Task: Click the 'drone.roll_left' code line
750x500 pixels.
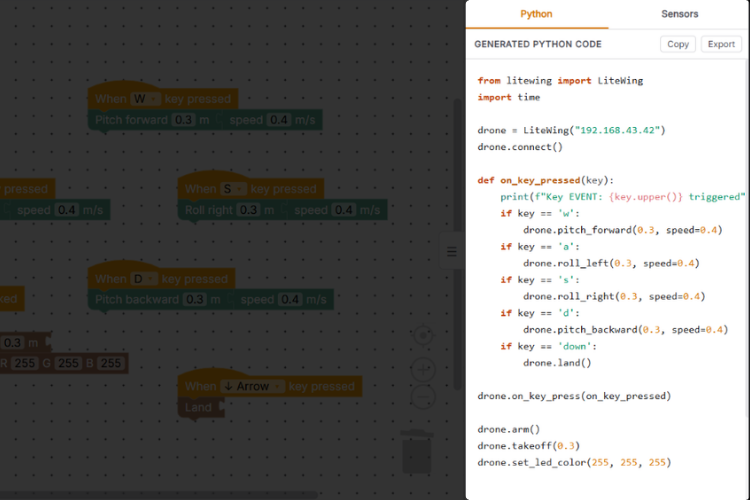Action: coord(611,263)
